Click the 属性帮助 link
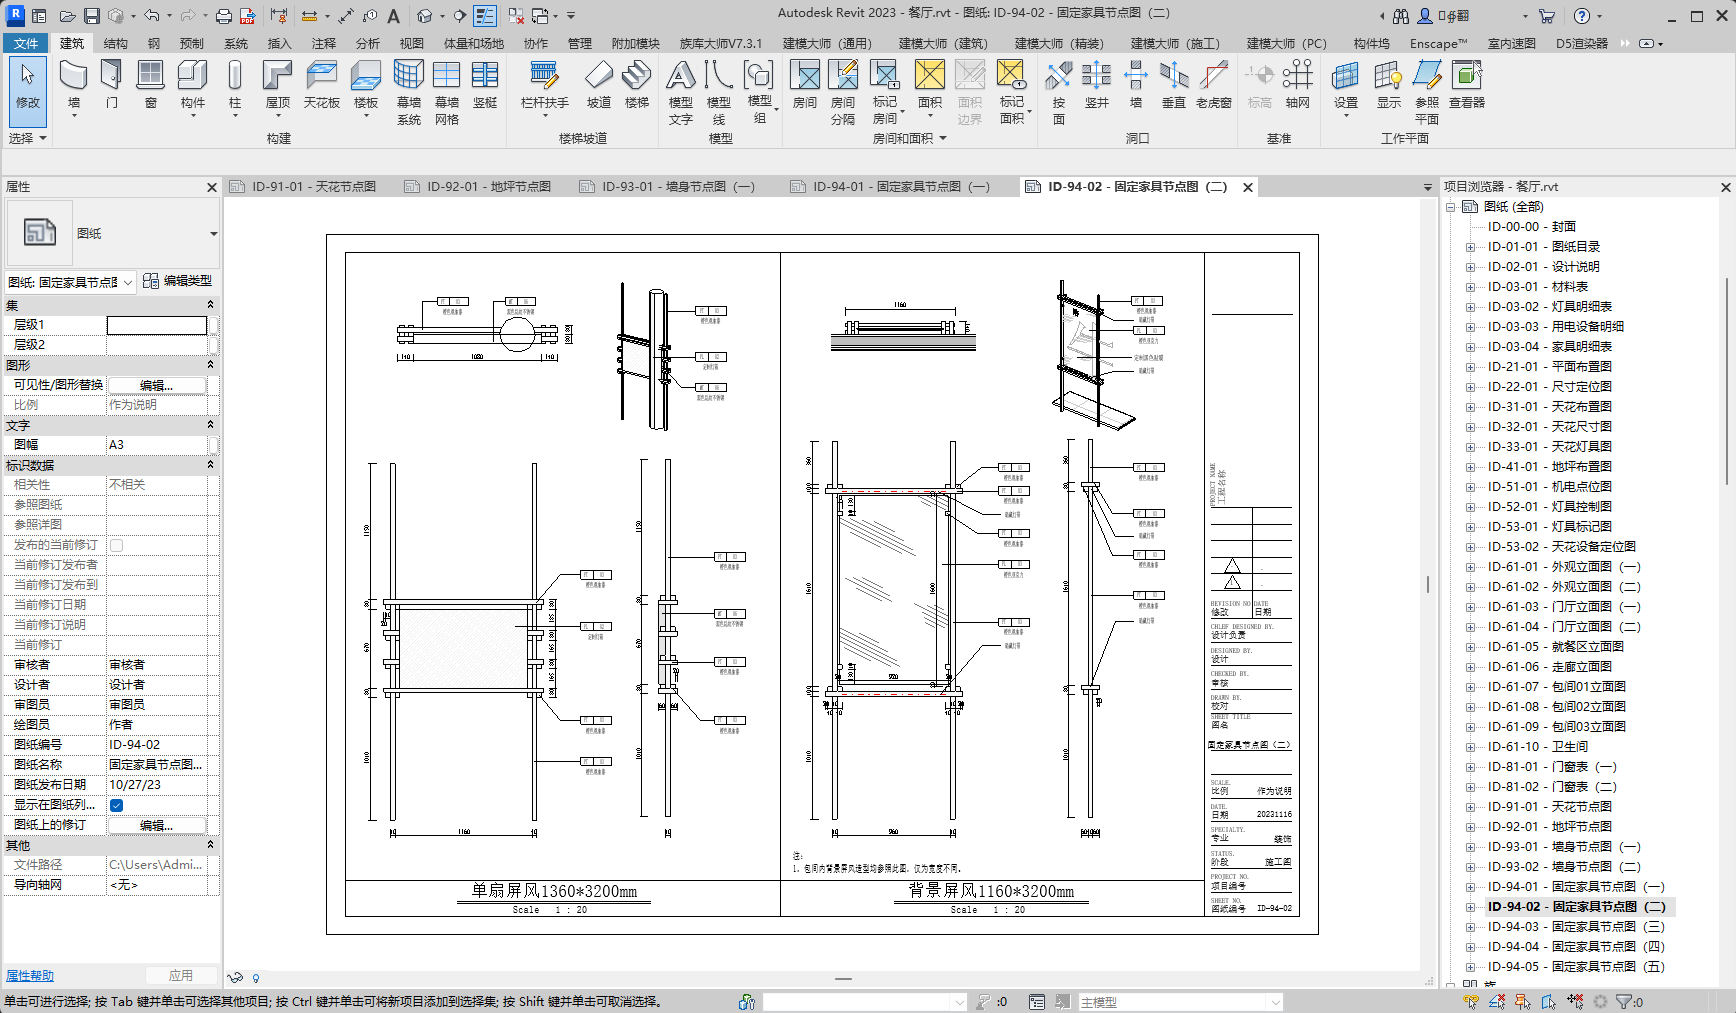The image size is (1736, 1013). (x=30, y=976)
